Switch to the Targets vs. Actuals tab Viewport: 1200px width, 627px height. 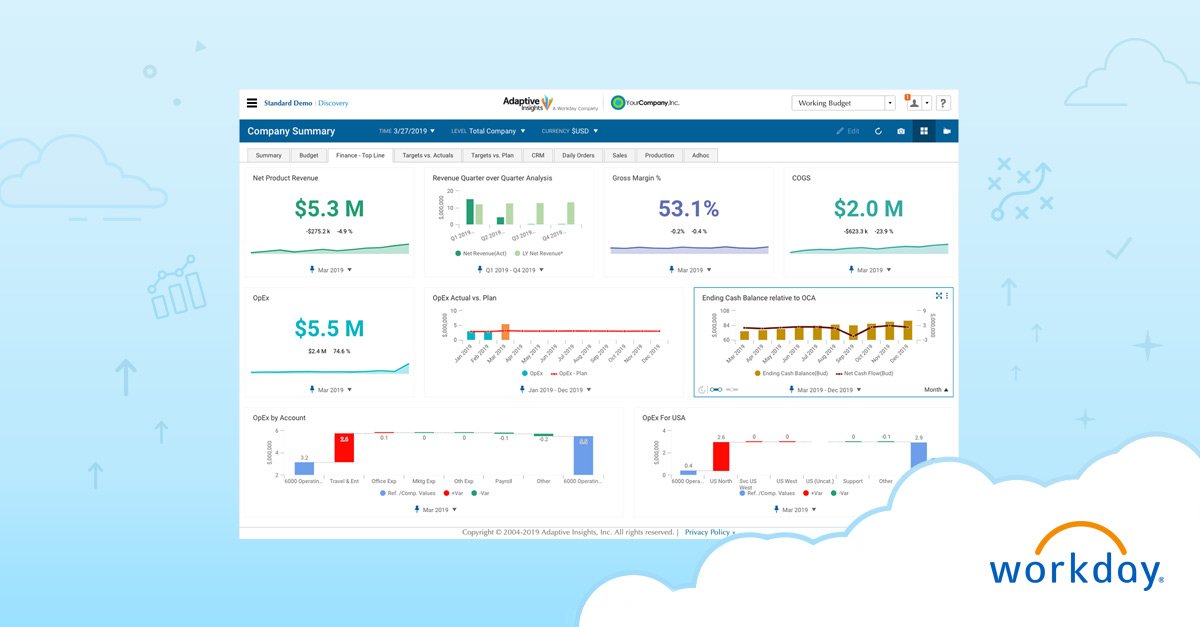coord(427,156)
